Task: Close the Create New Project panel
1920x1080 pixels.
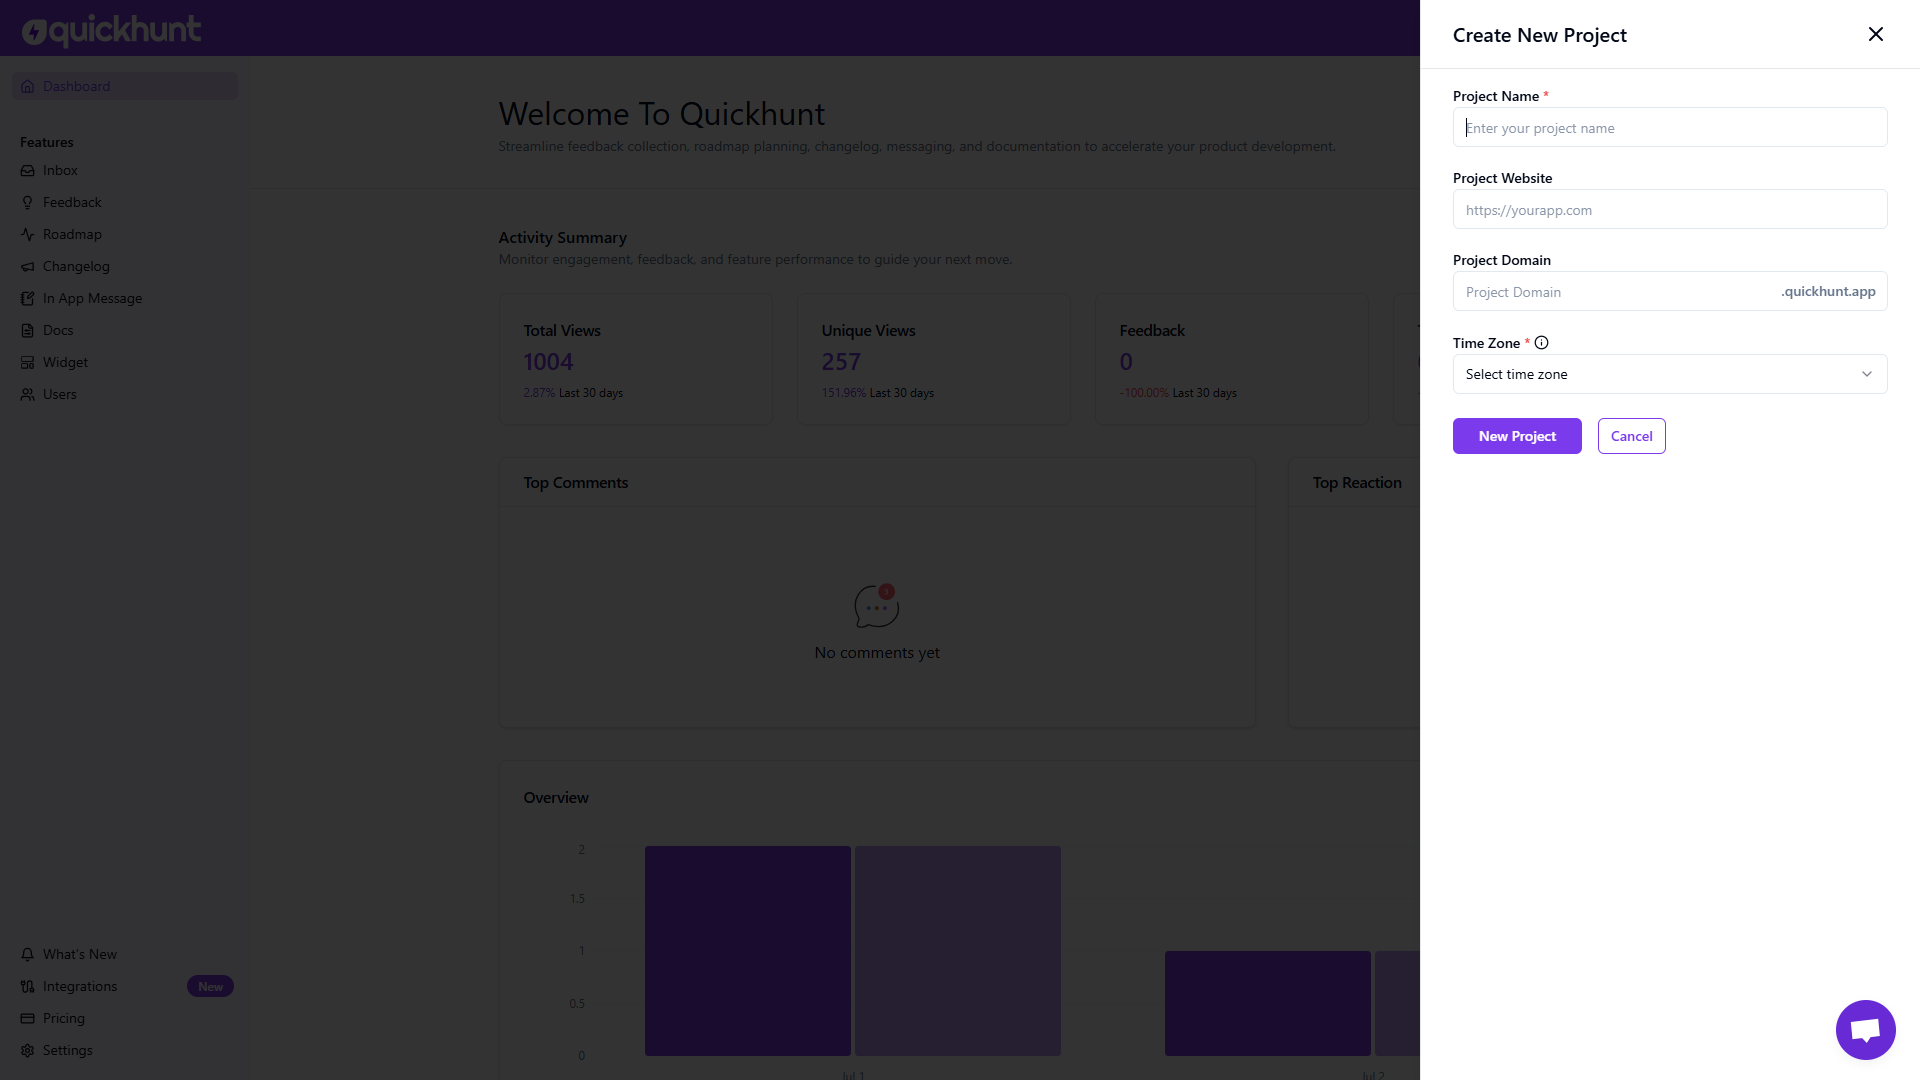Action: [1876, 34]
